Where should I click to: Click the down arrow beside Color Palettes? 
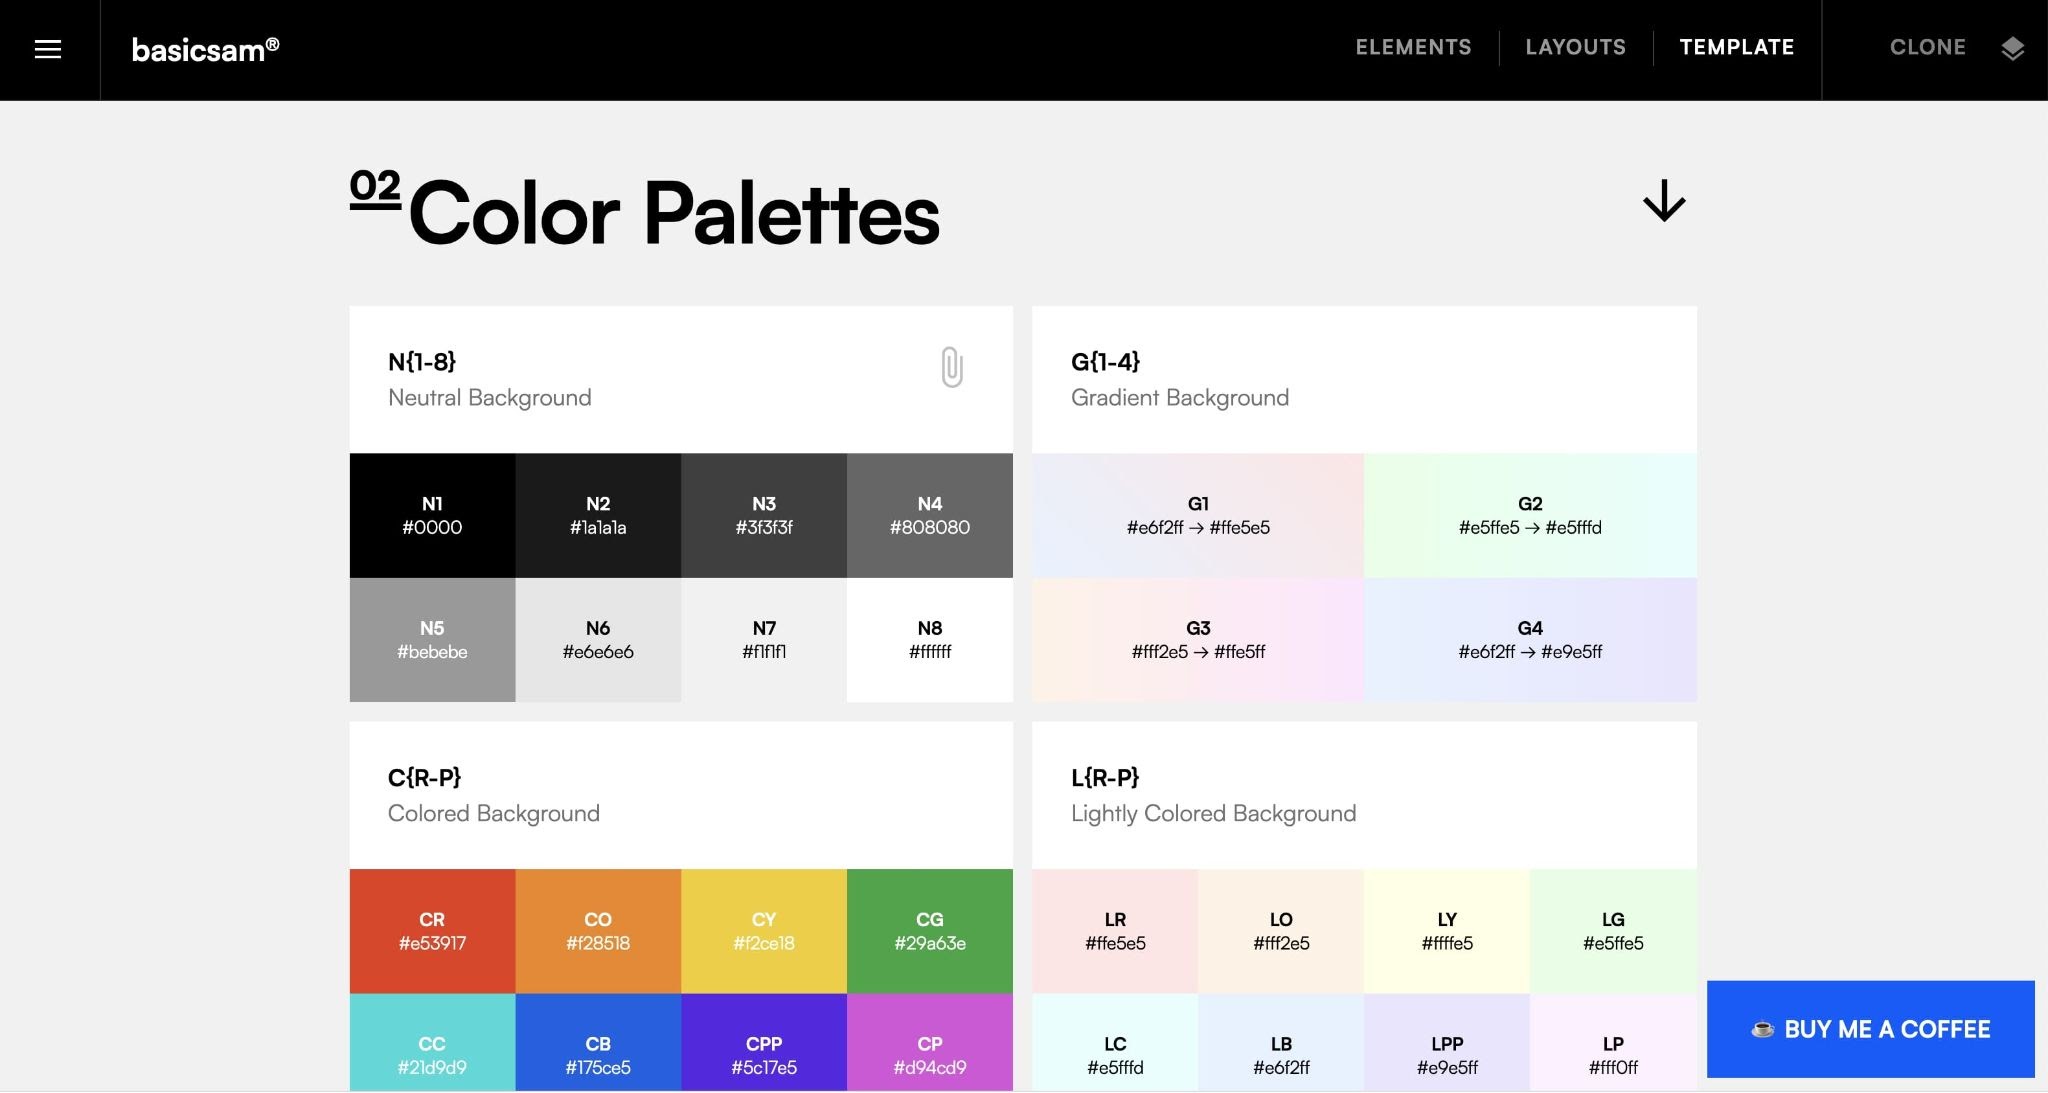tap(1664, 201)
